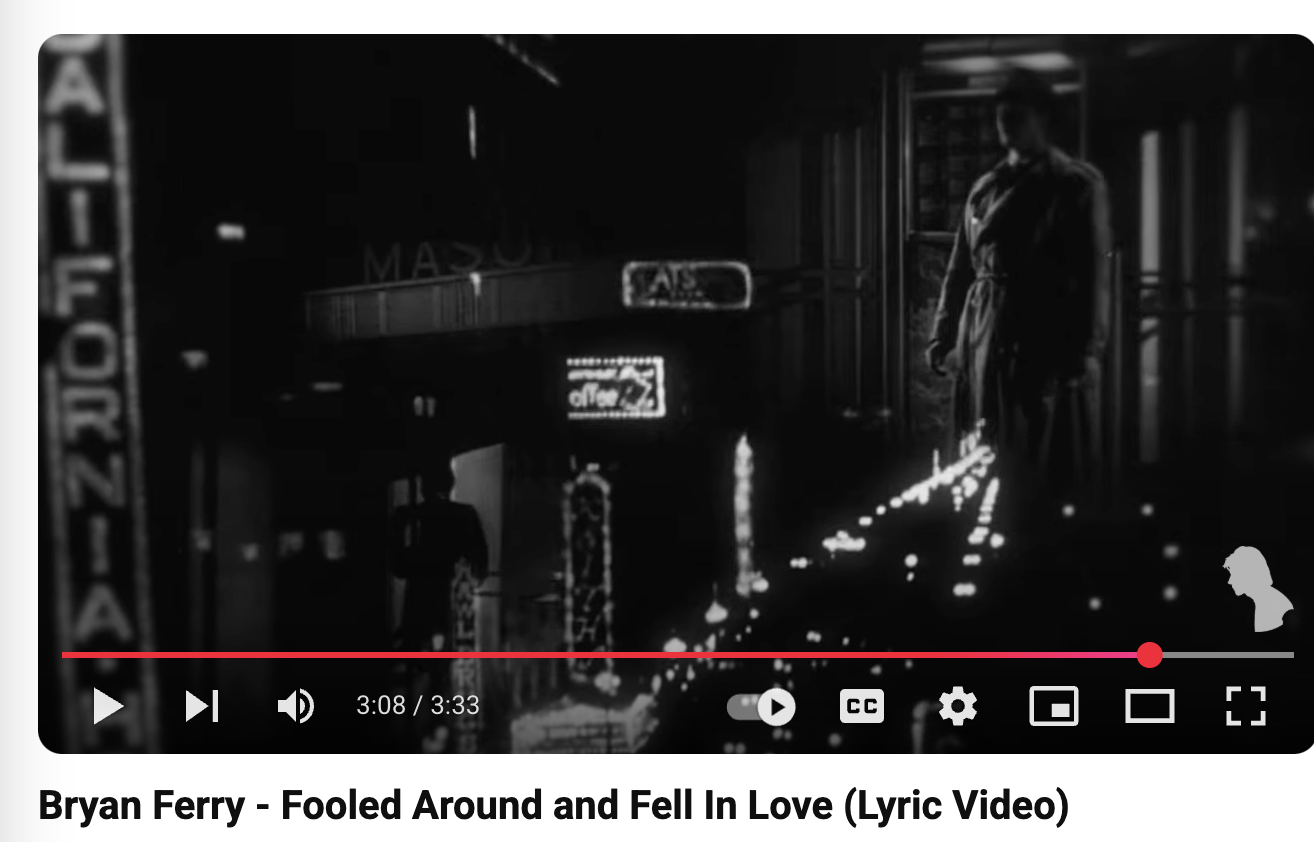Click the neon coffee sign in video

tap(615, 388)
